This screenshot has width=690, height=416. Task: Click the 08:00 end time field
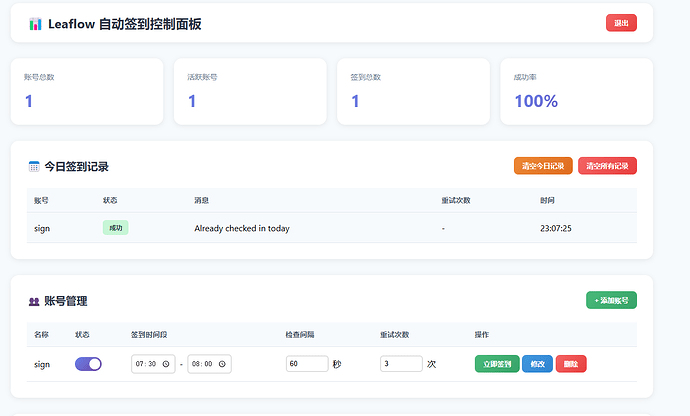coord(209,364)
